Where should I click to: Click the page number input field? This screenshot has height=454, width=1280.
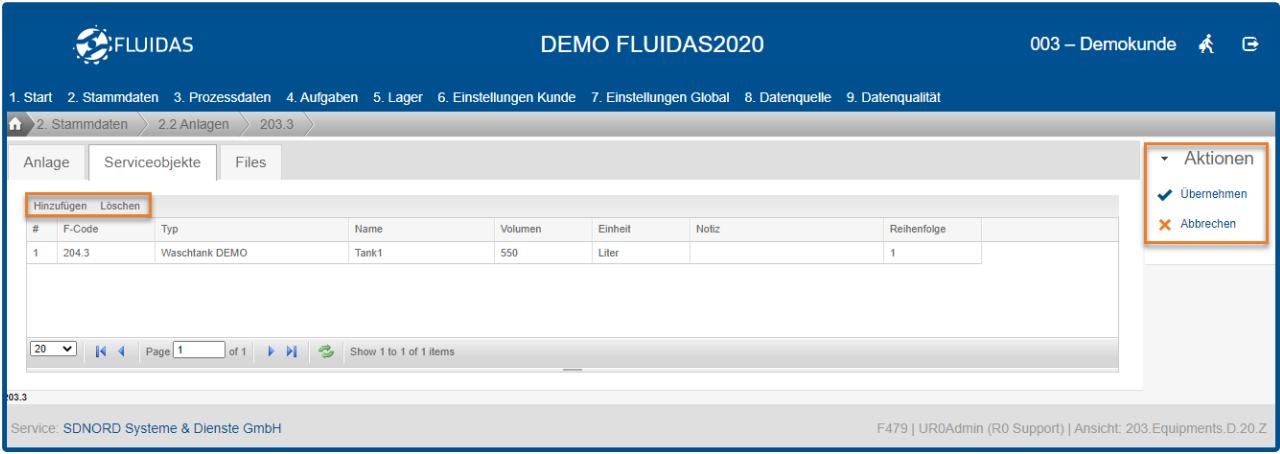pos(199,351)
